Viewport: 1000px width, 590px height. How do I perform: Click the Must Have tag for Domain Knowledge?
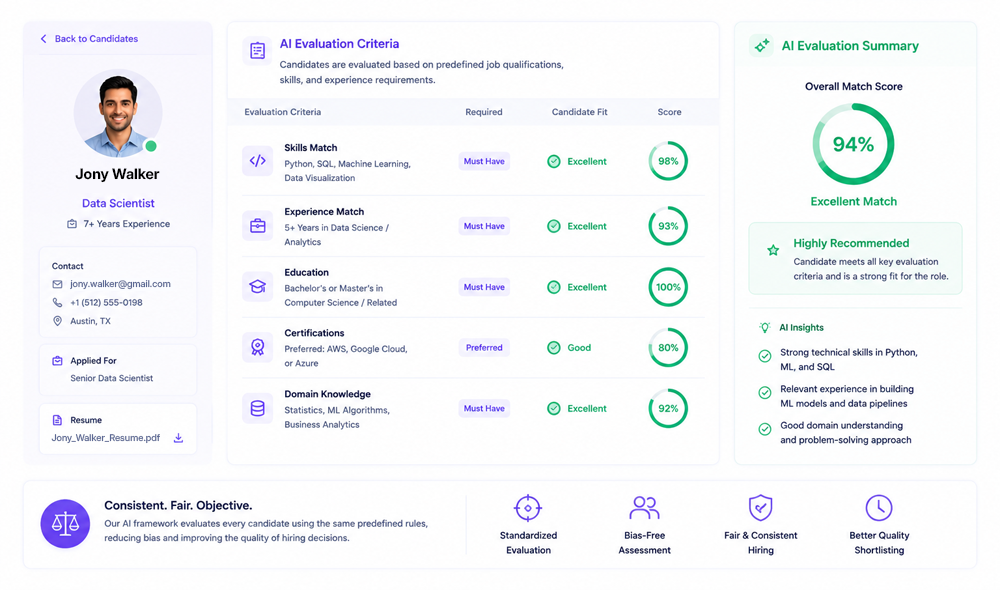pos(484,408)
